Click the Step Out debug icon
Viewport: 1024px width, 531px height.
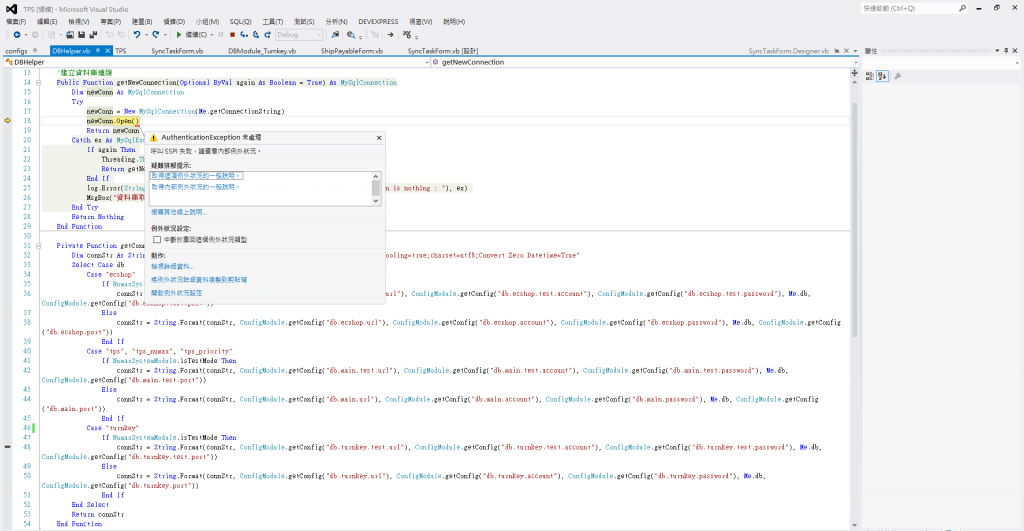tap(268, 35)
